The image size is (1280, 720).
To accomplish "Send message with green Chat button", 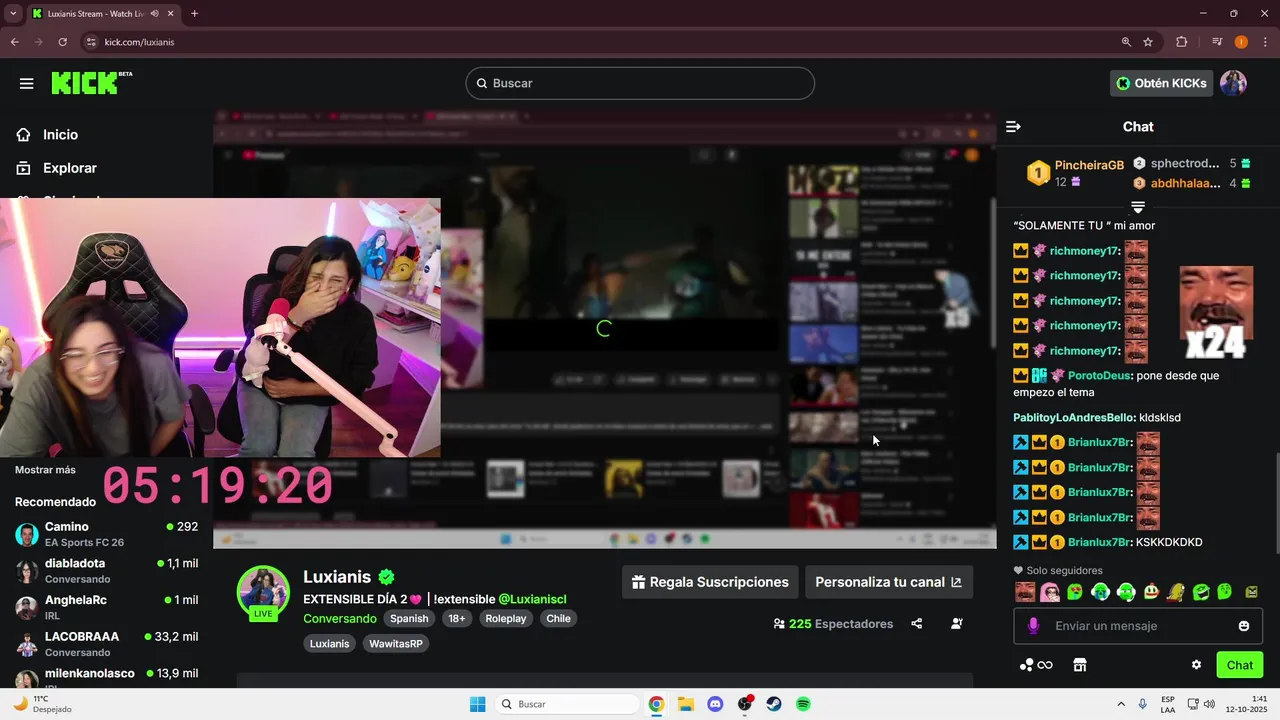I will pyautogui.click(x=1240, y=665).
